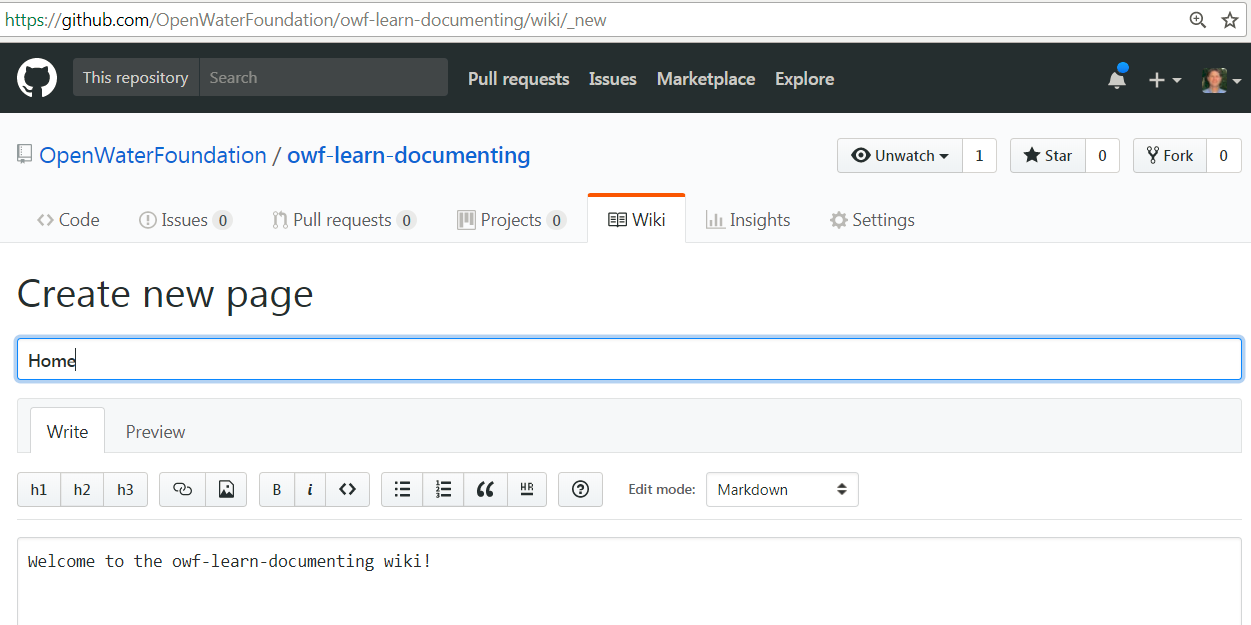Open markdown help via the question mark icon

(x=580, y=489)
